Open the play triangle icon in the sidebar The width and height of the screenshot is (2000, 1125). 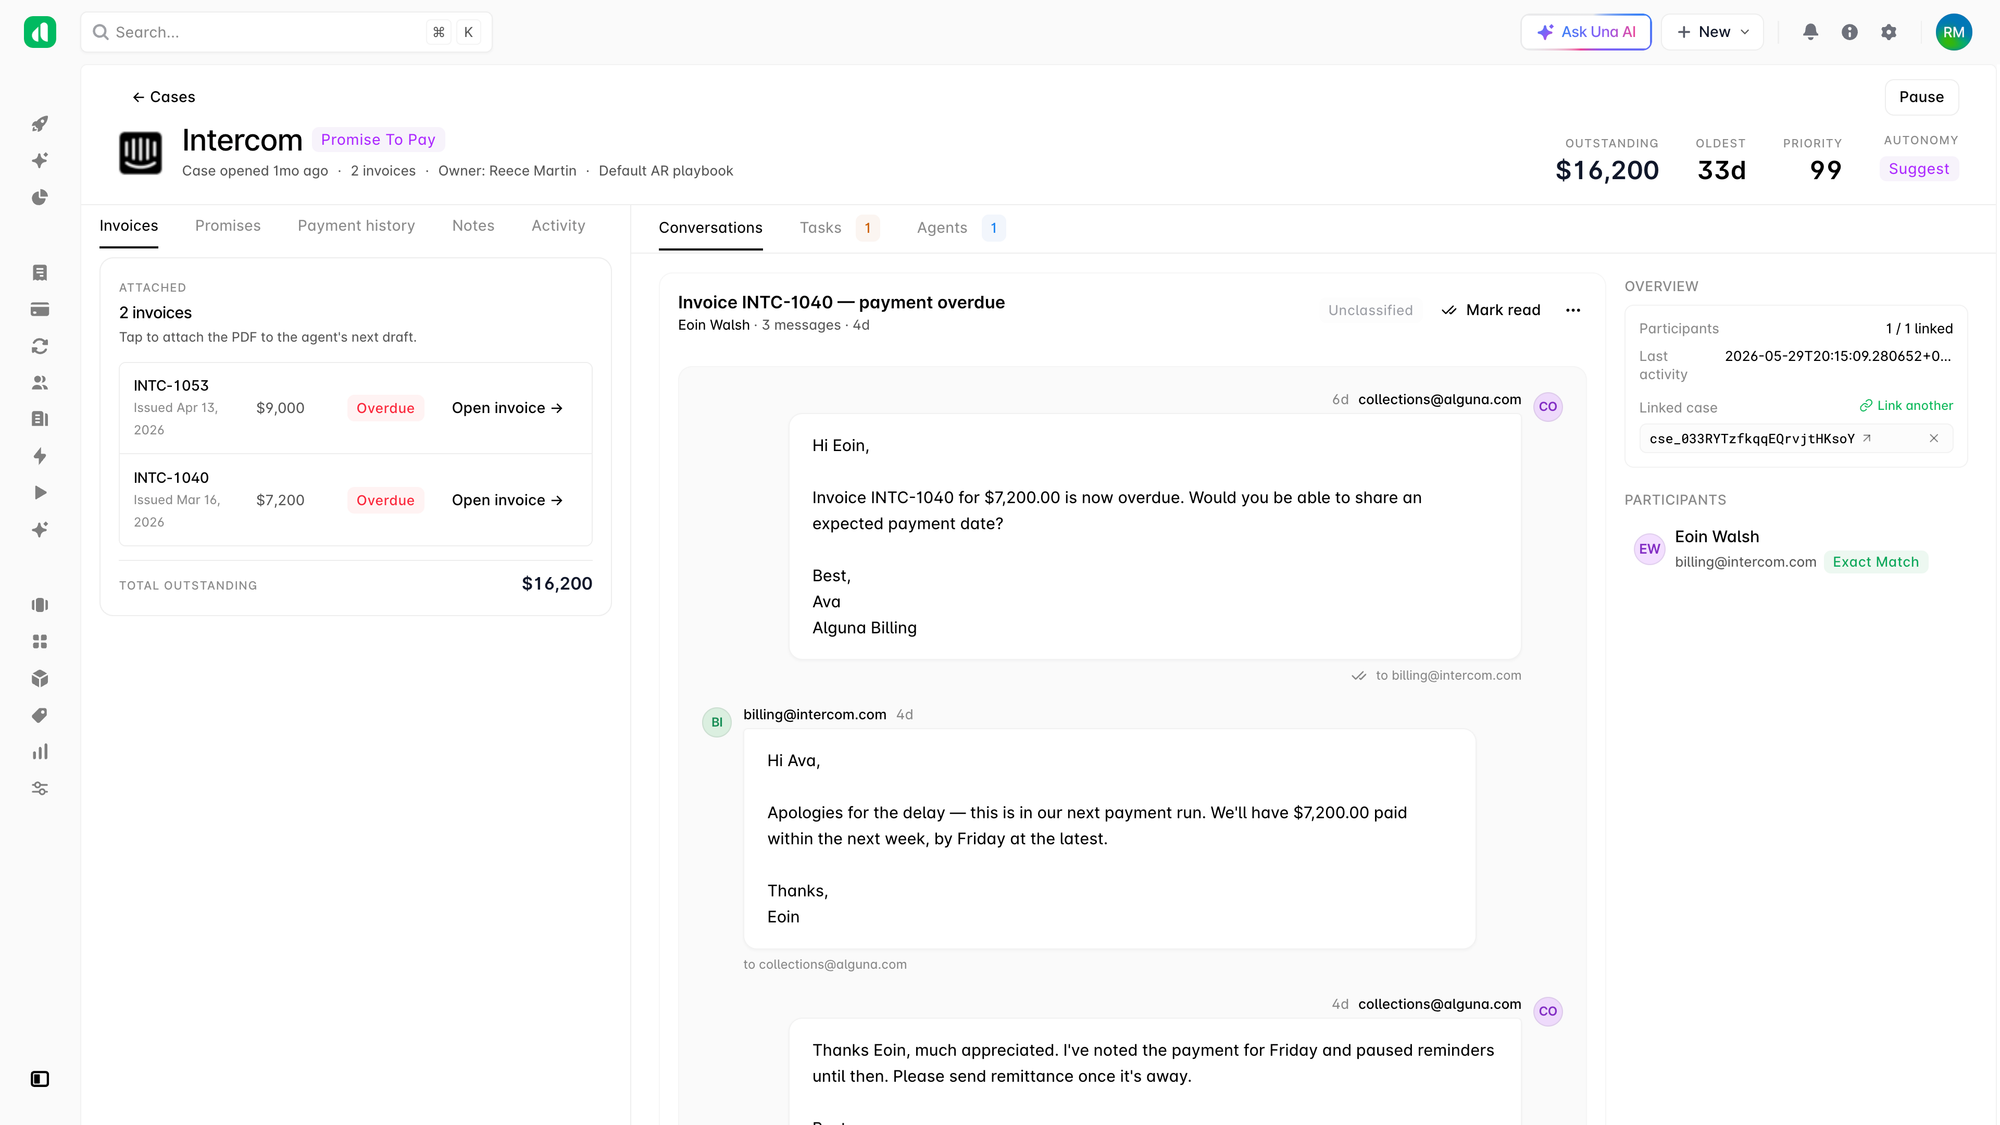(x=40, y=493)
